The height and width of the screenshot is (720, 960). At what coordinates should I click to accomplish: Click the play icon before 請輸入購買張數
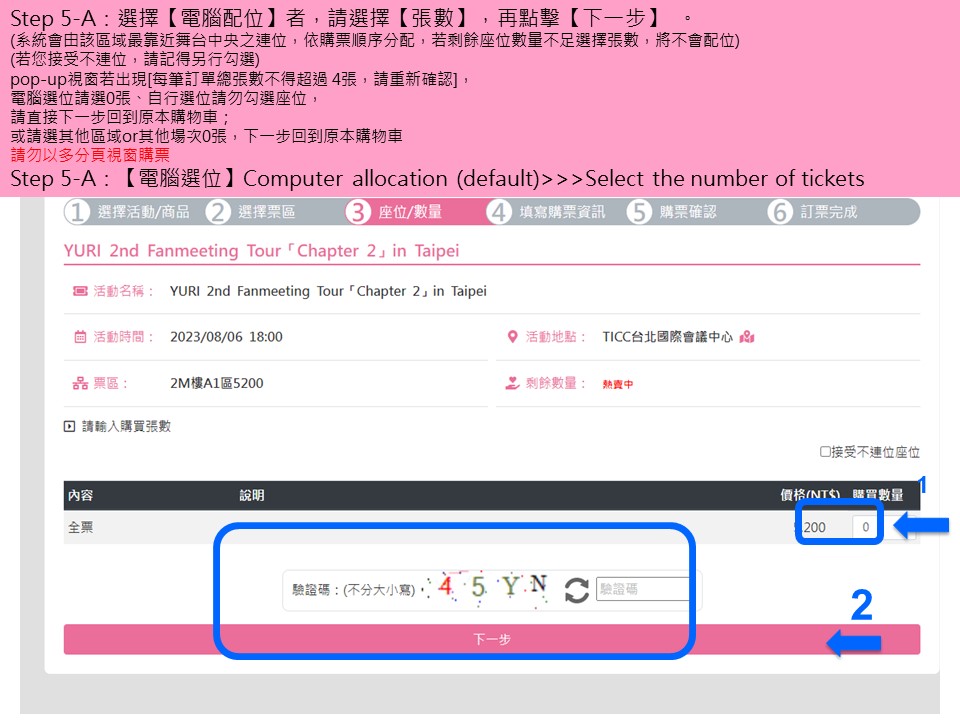coord(70,426)
